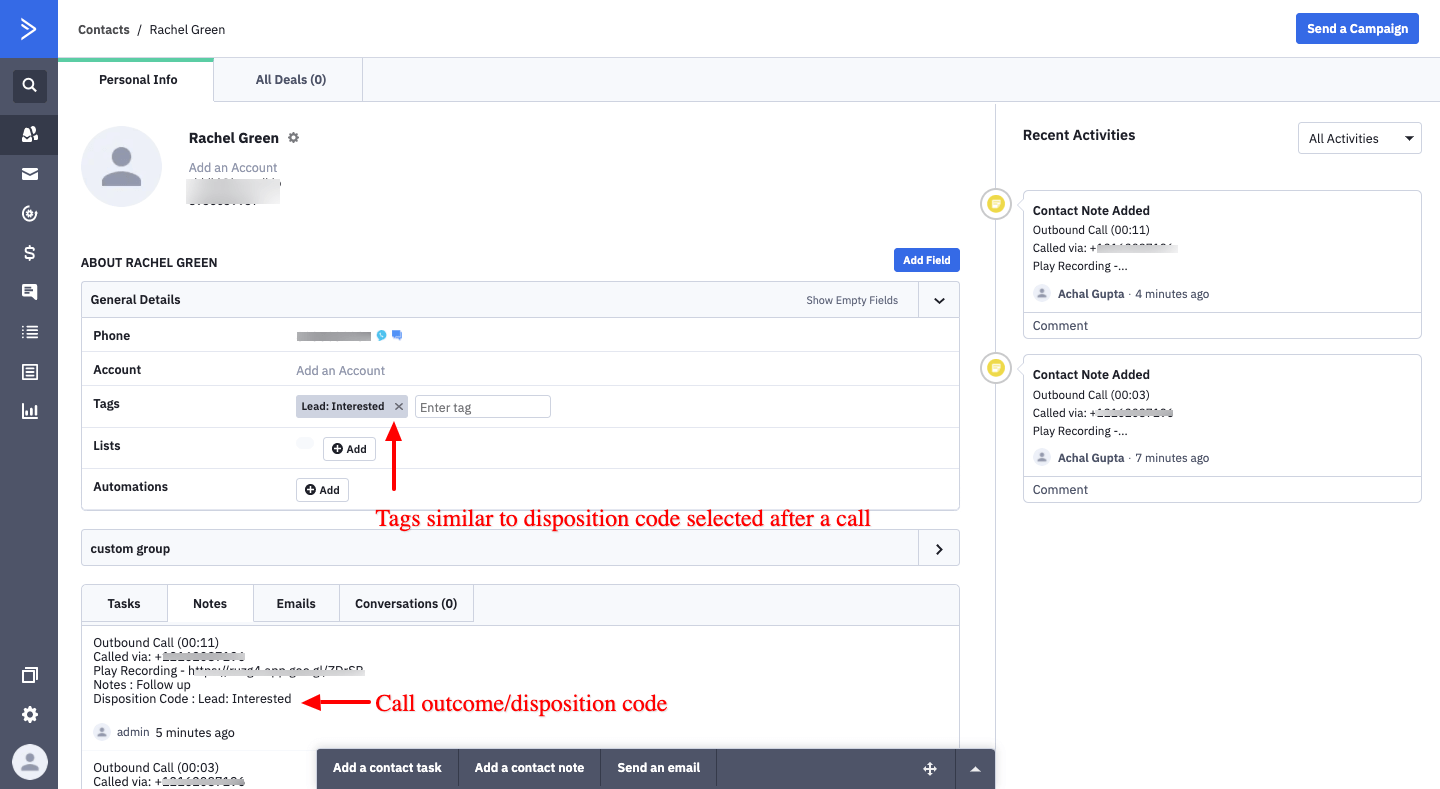
Task: Open the user profile avatar in sidebar
Action: (30, 762)
